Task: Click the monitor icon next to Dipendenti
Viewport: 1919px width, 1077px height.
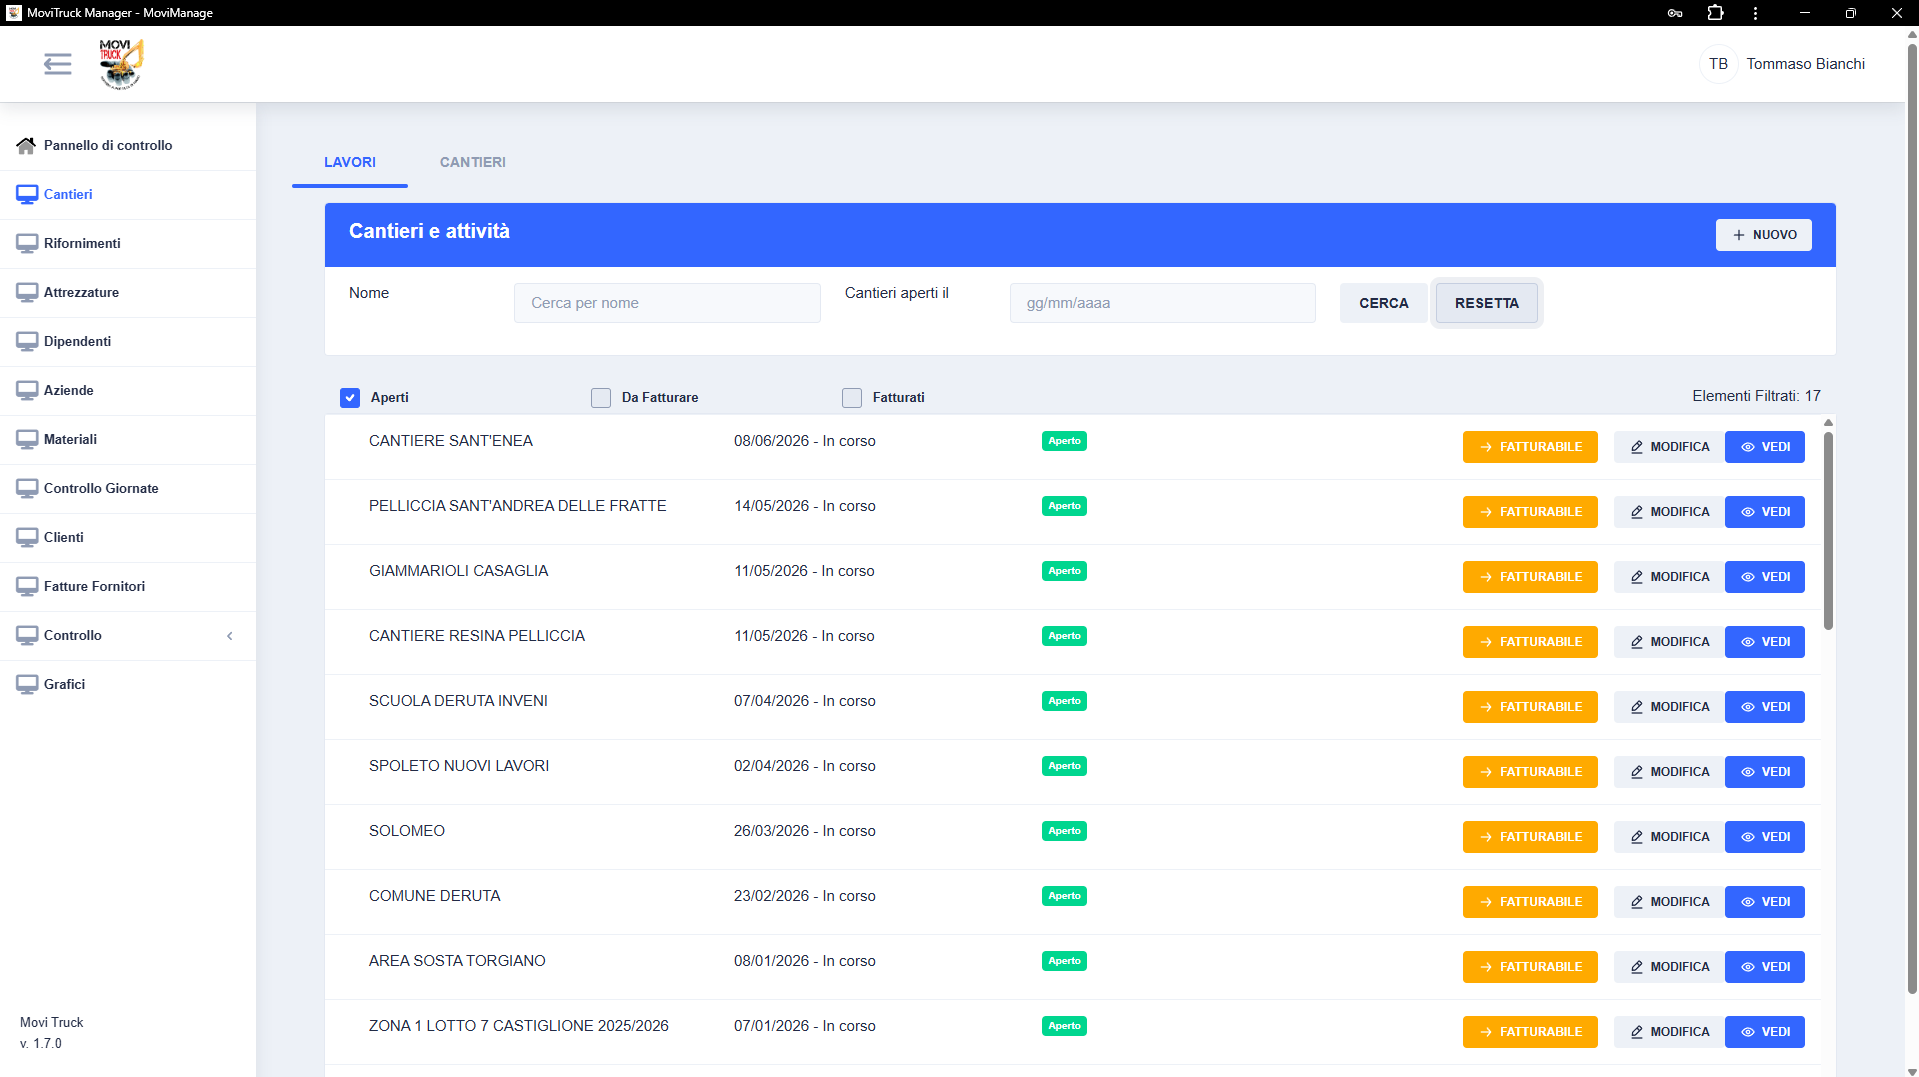Action: 27,342
